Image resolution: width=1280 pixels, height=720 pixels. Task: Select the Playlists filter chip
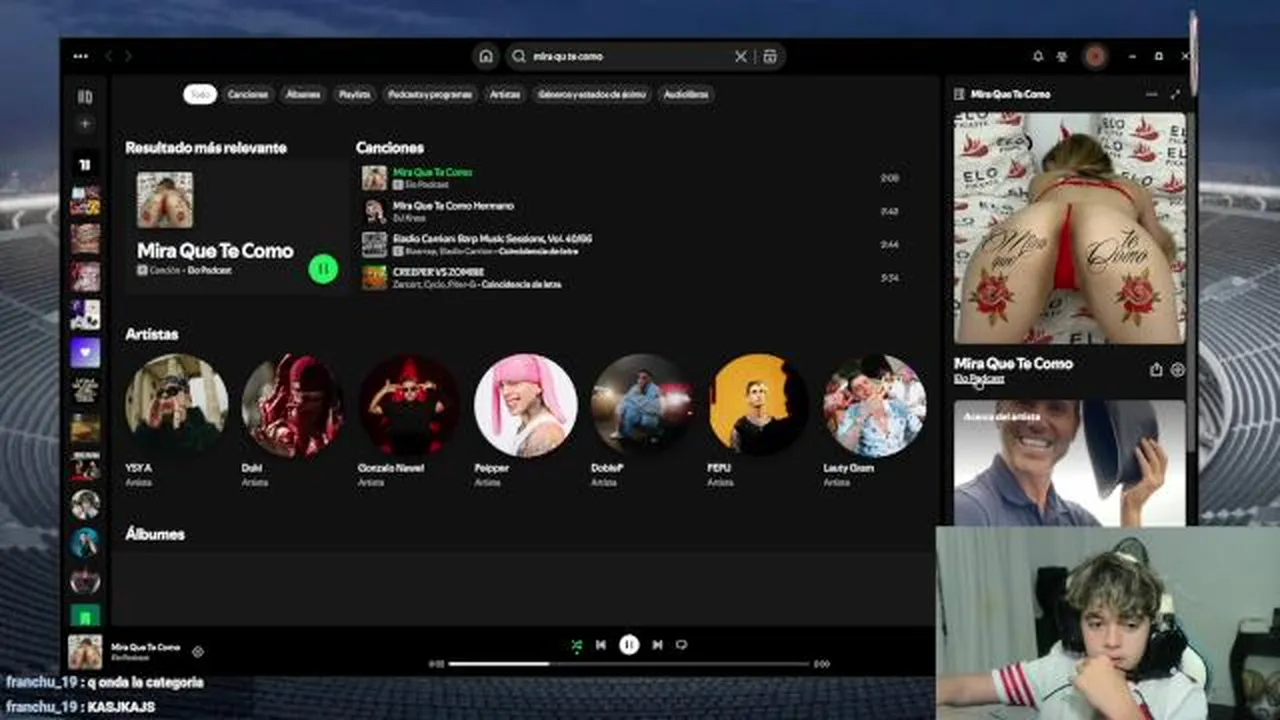click(x=354, y=94)
